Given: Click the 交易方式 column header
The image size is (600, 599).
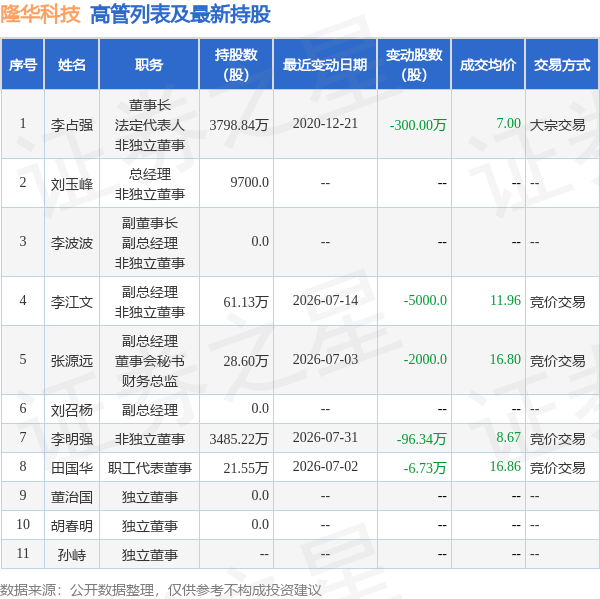Looking at the screenshot, I should coord(562,64).
